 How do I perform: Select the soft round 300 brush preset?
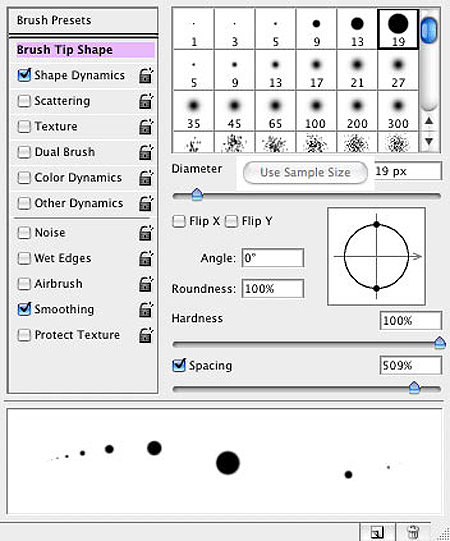(398, 111)
